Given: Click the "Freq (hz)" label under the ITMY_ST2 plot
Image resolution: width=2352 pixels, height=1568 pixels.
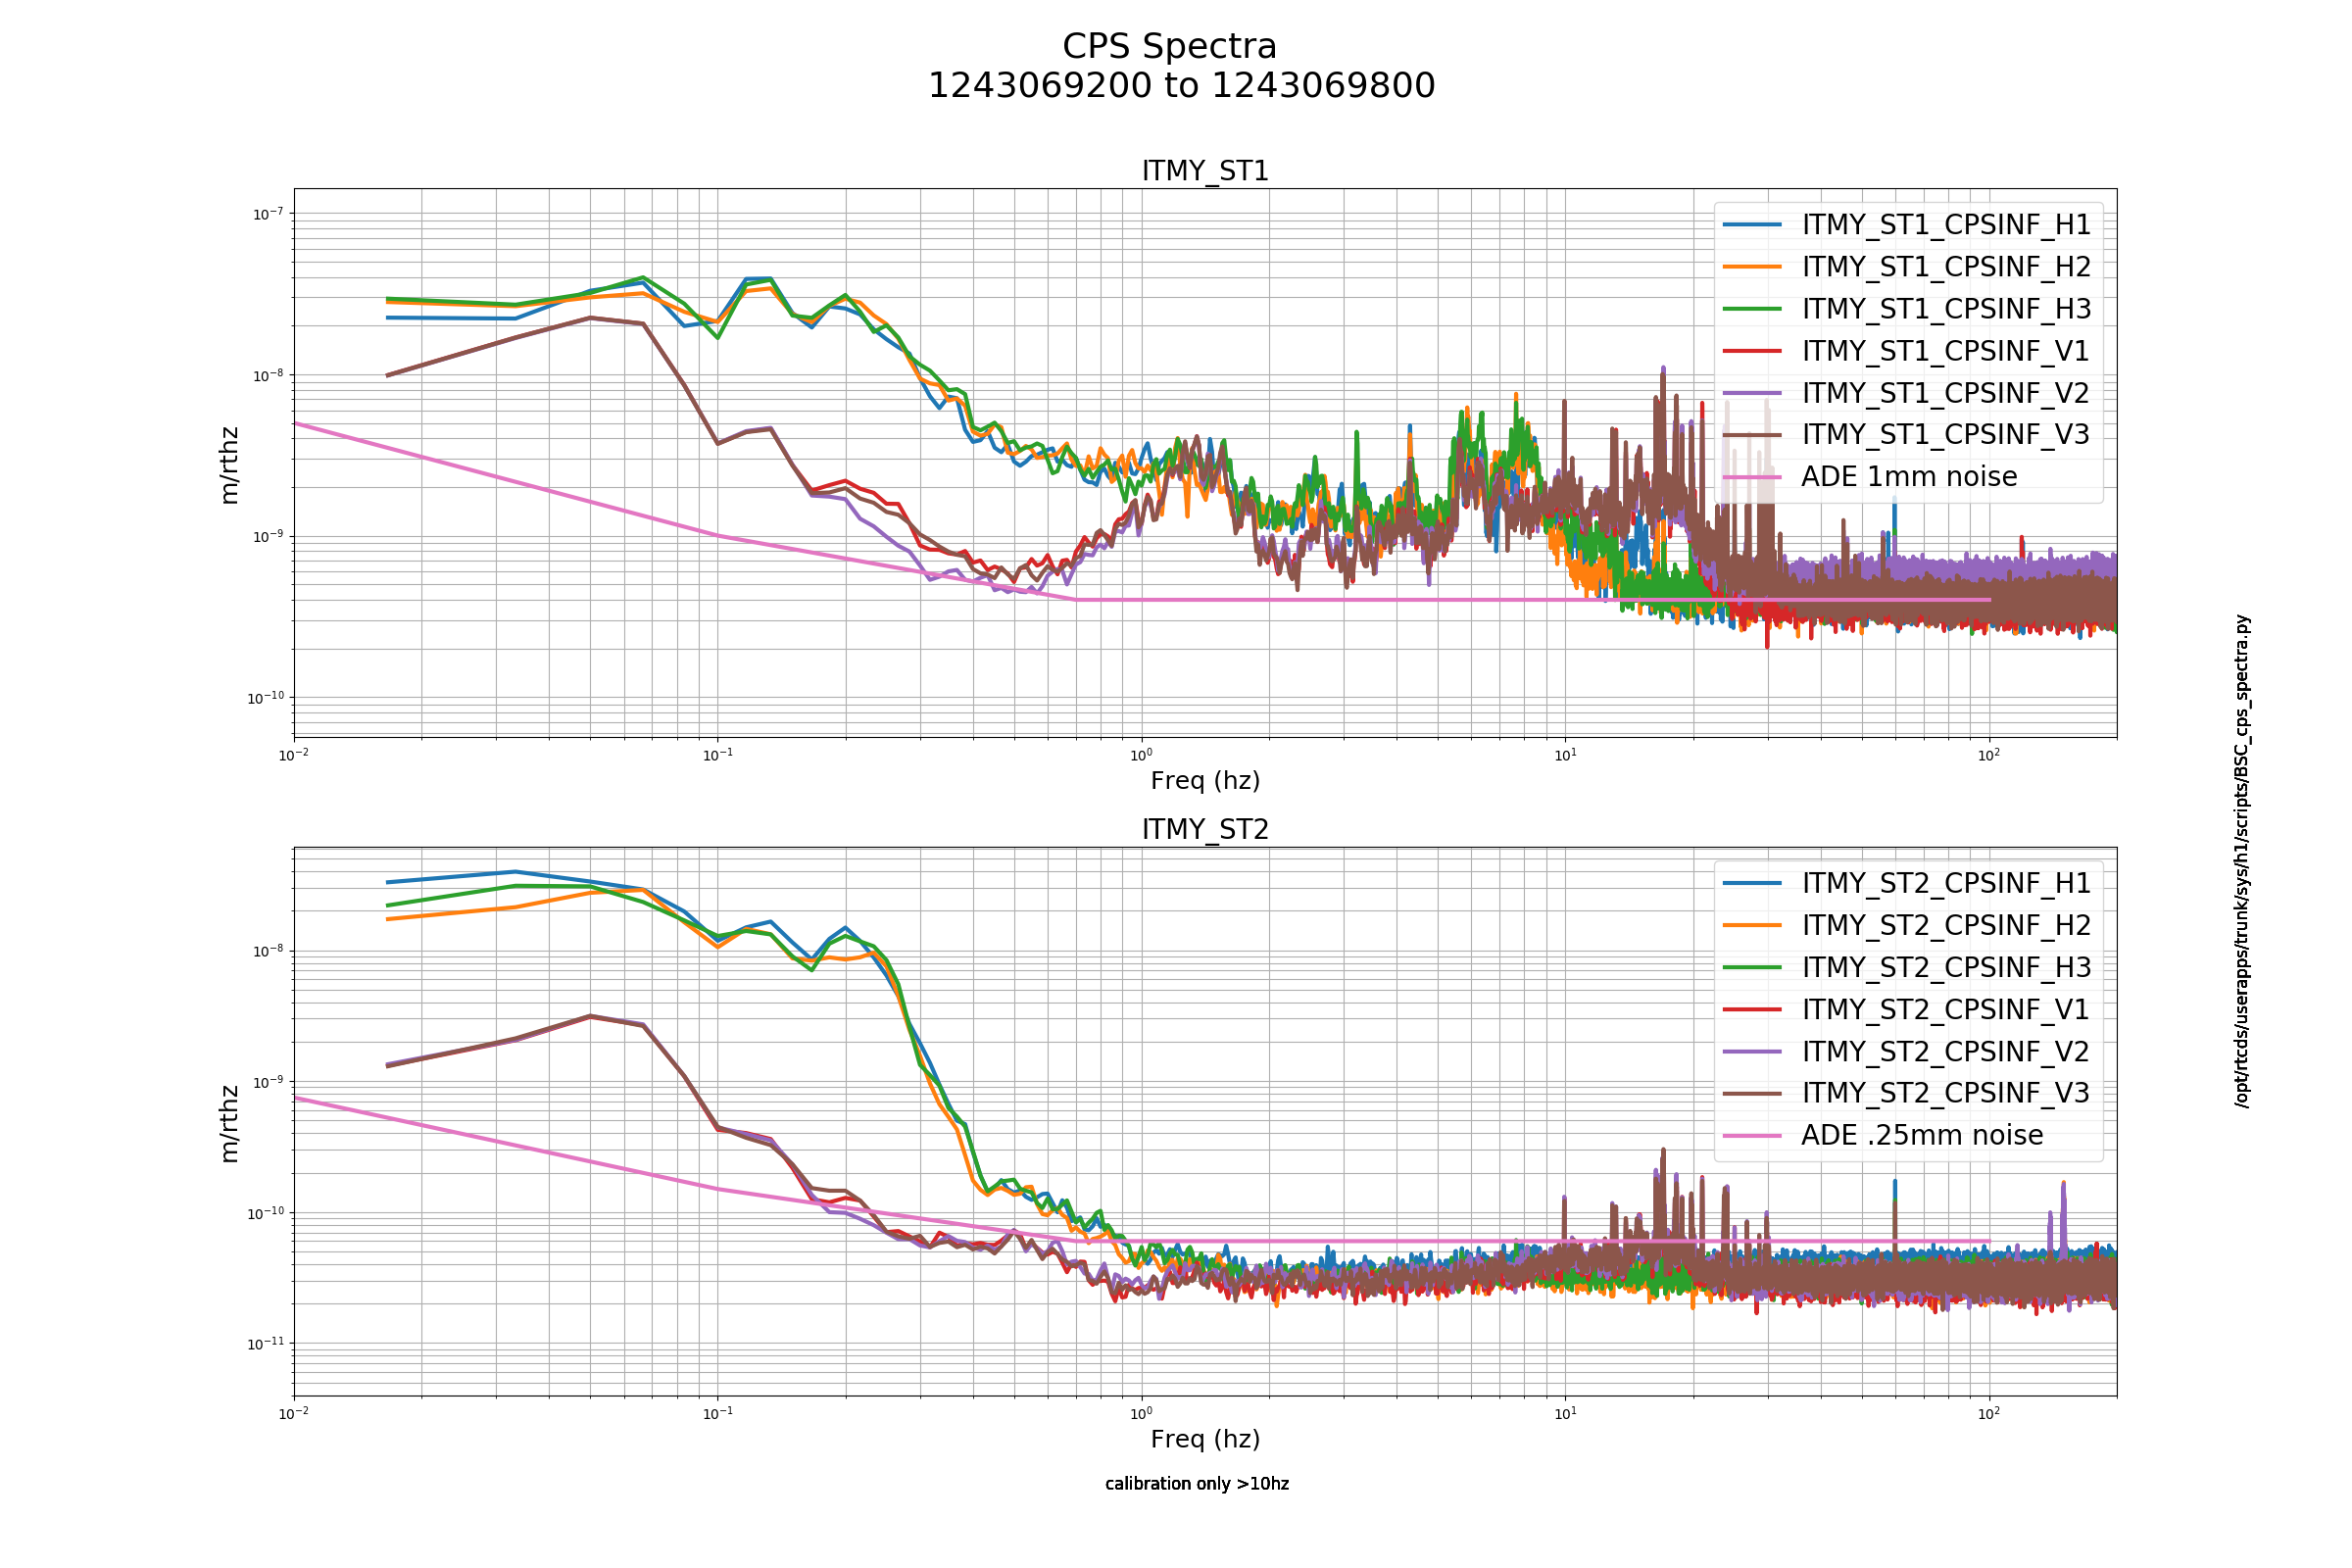Looking at the screenshot, I should (1205, 1440).
